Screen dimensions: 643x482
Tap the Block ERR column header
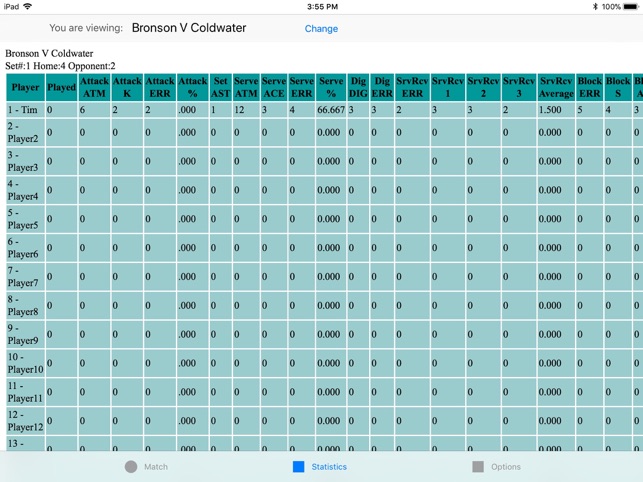[590, 87]
